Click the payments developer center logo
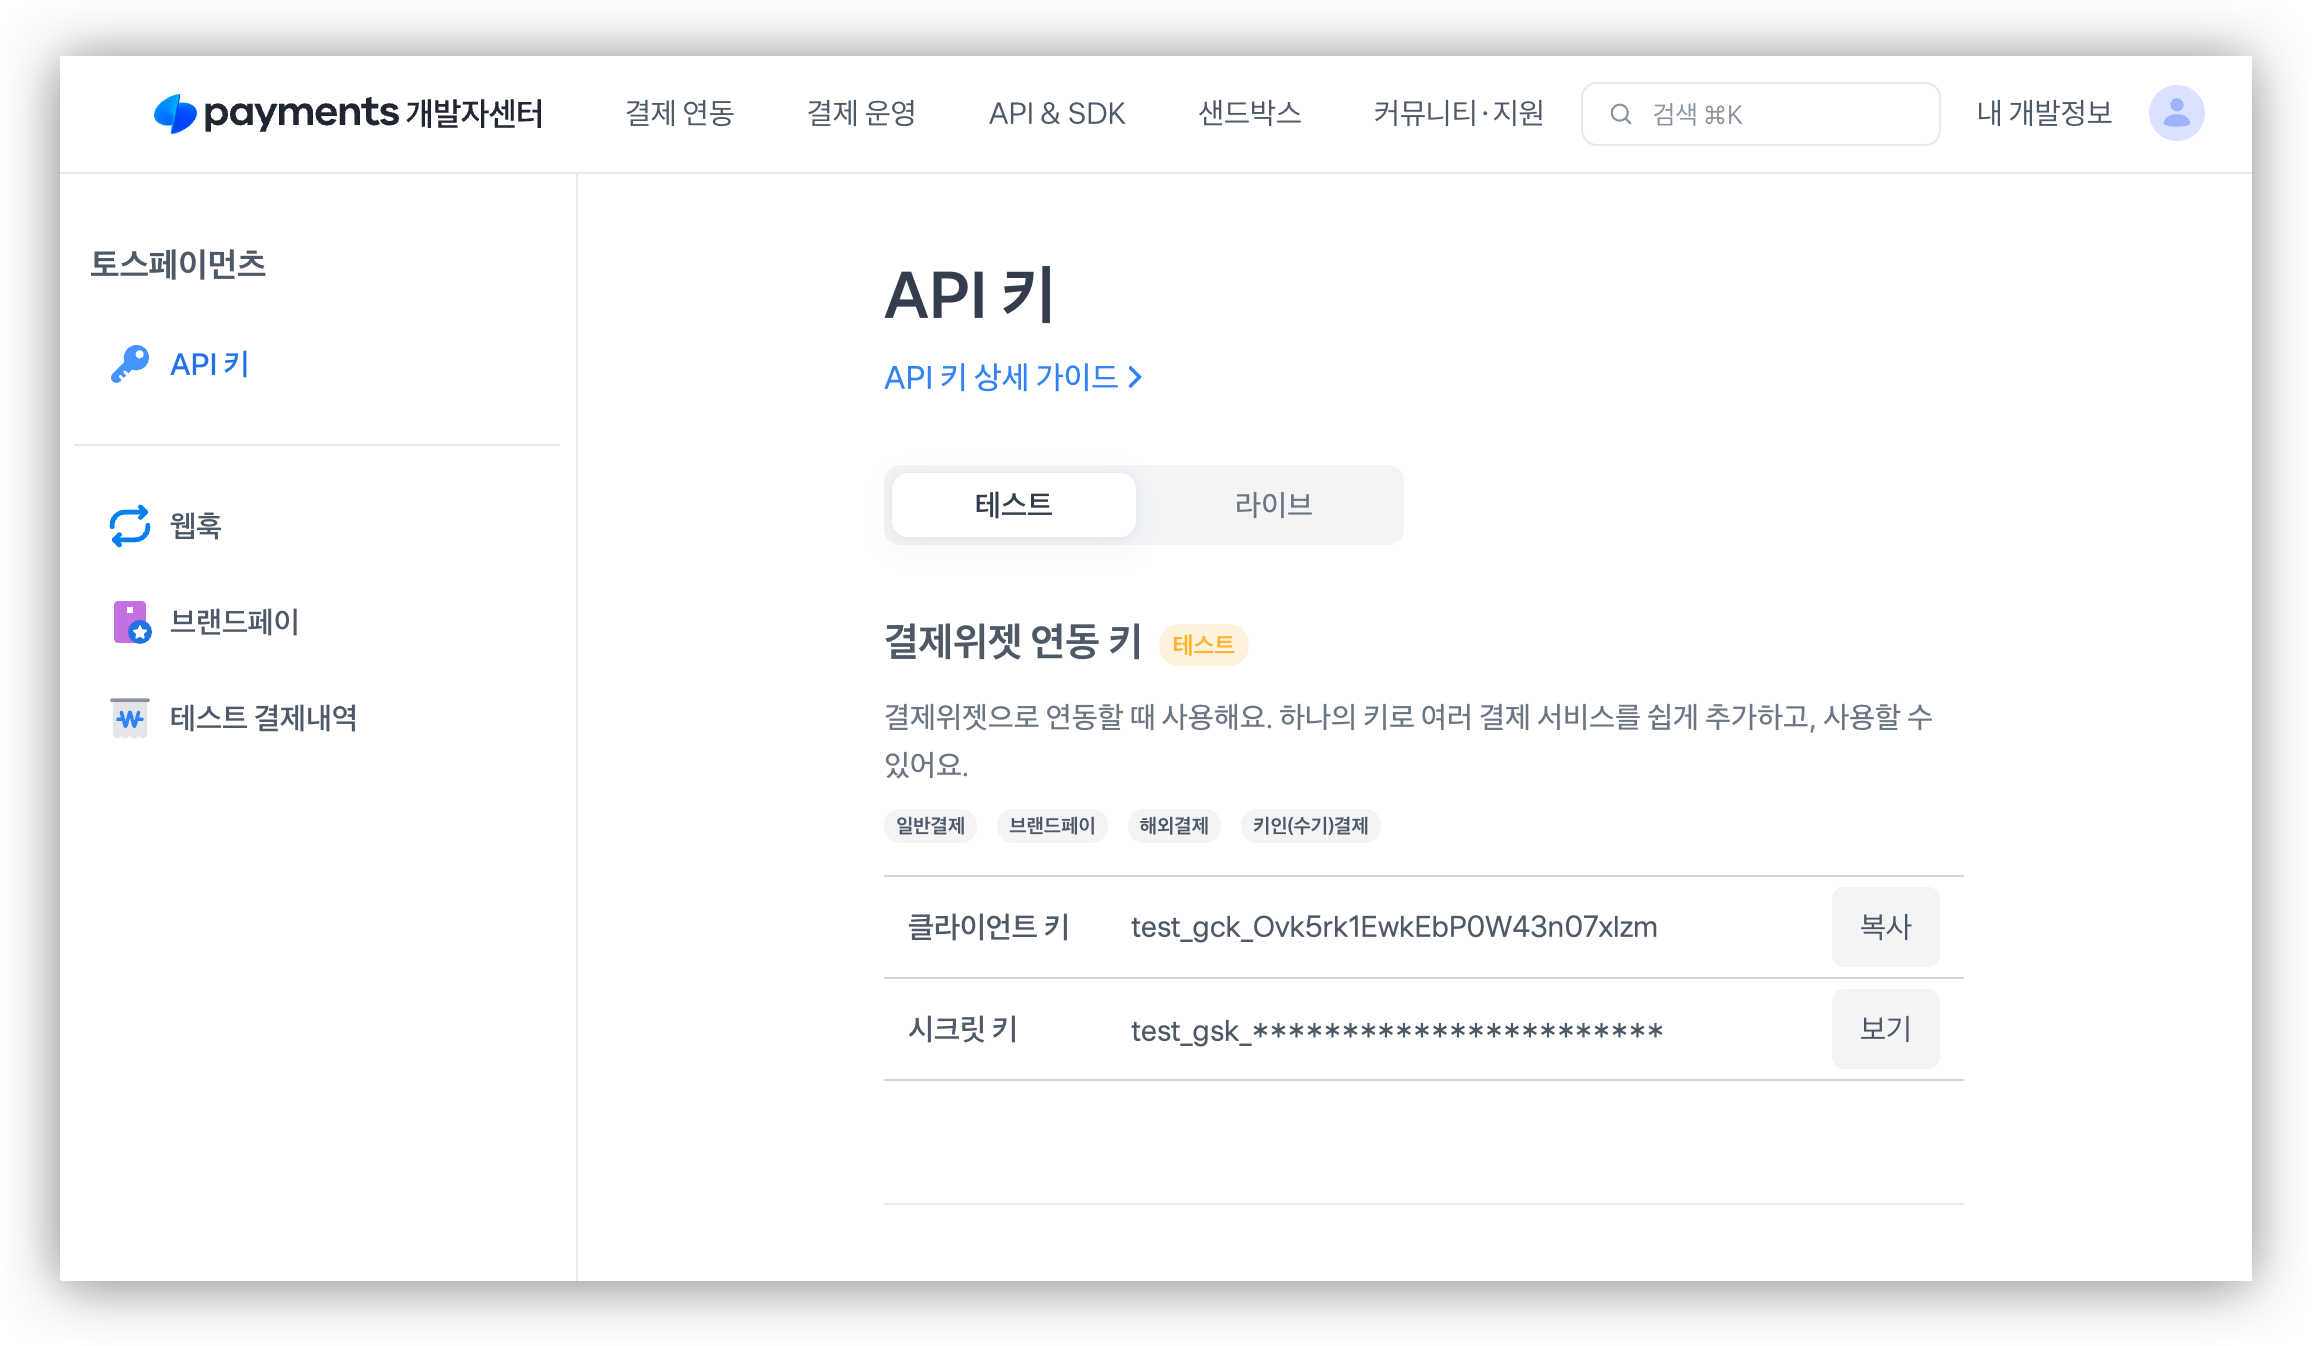Viewport: 2312px width, 1346px height. point(346,113)
